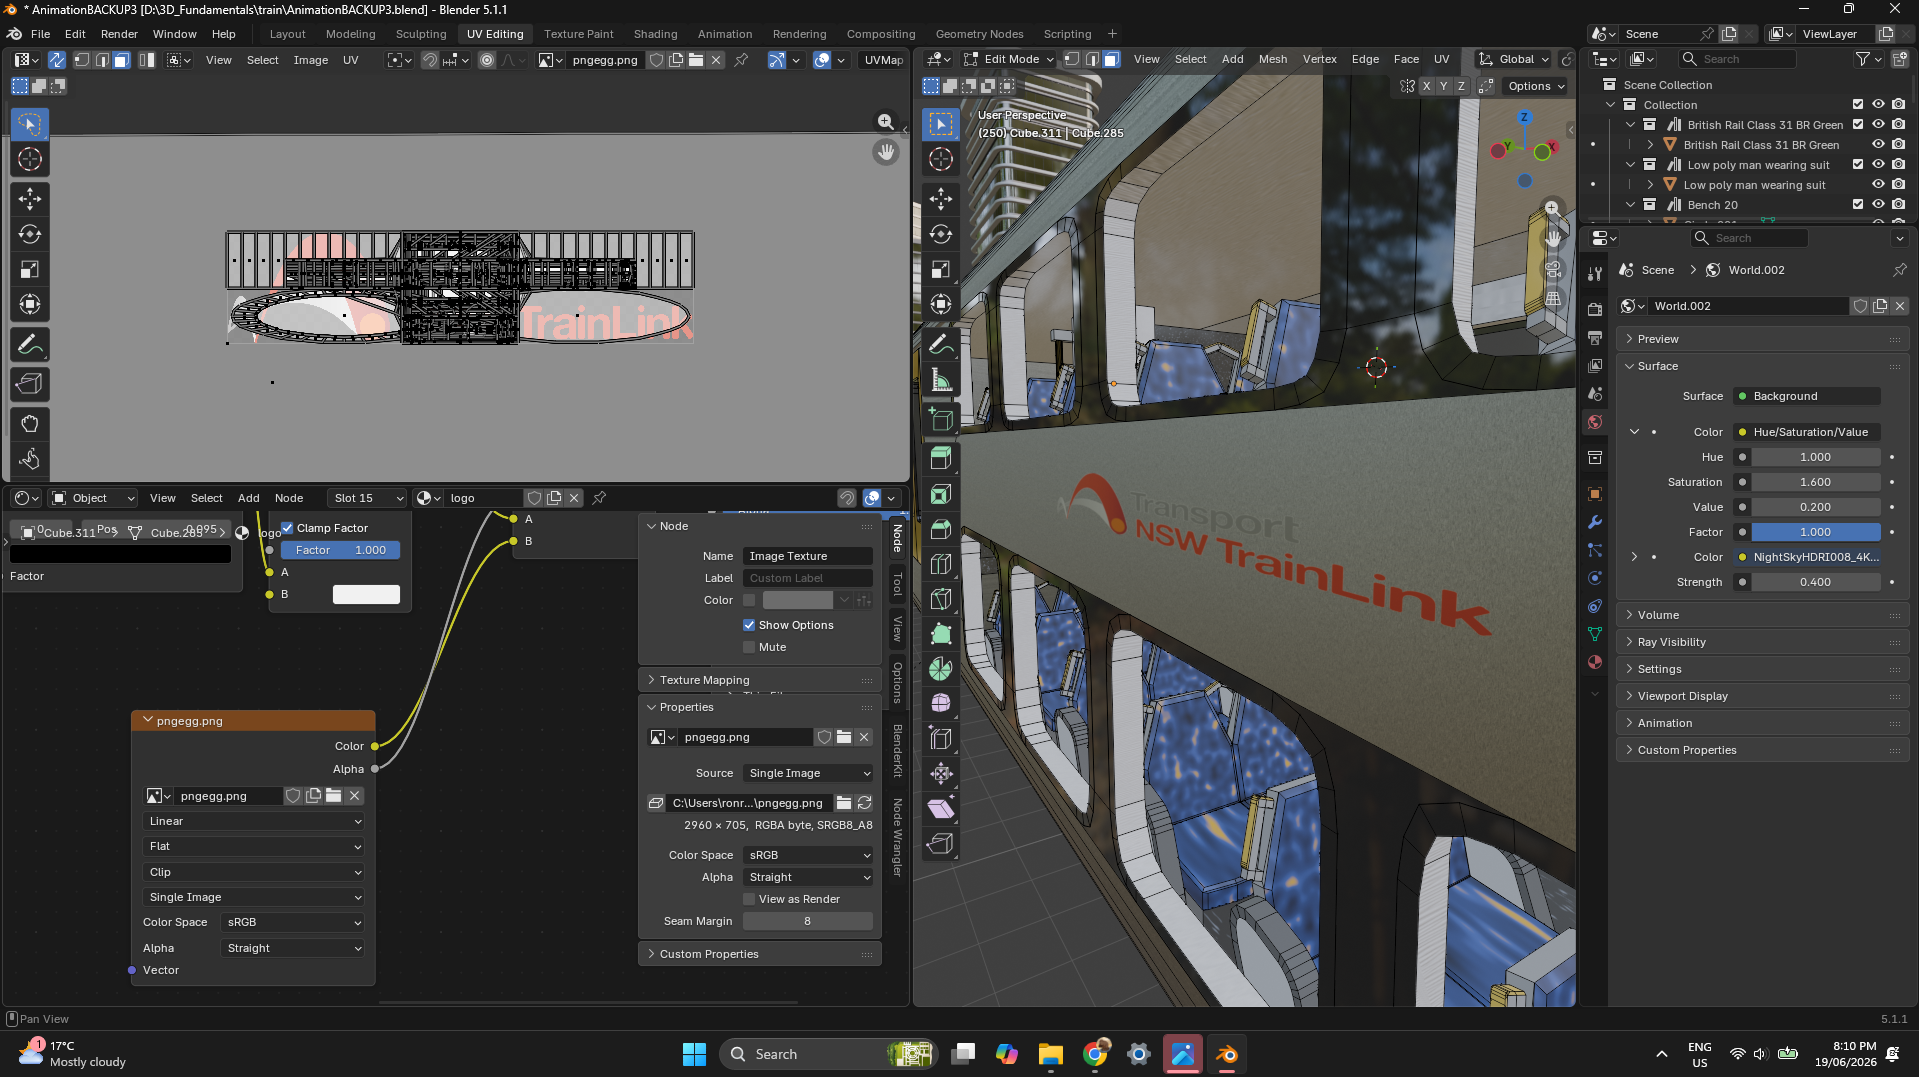This screenshot has width=1919, height=1077.
Task: Uncheck the Bench 20 collection checkbox
Action: pyautogui.click(x=1858, y=205)
